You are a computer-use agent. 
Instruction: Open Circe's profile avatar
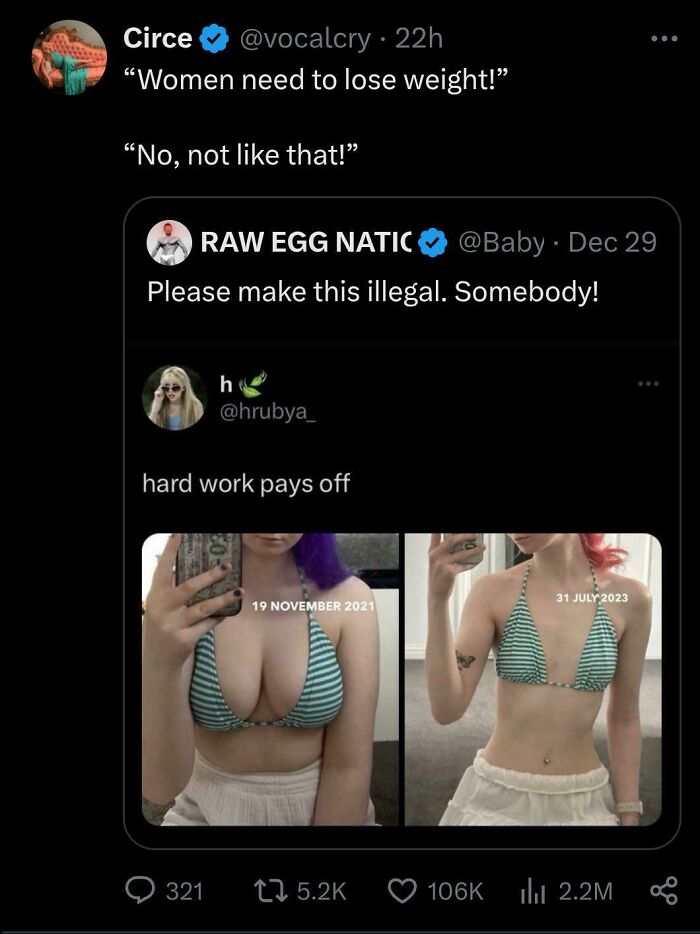tap(69, 57)
